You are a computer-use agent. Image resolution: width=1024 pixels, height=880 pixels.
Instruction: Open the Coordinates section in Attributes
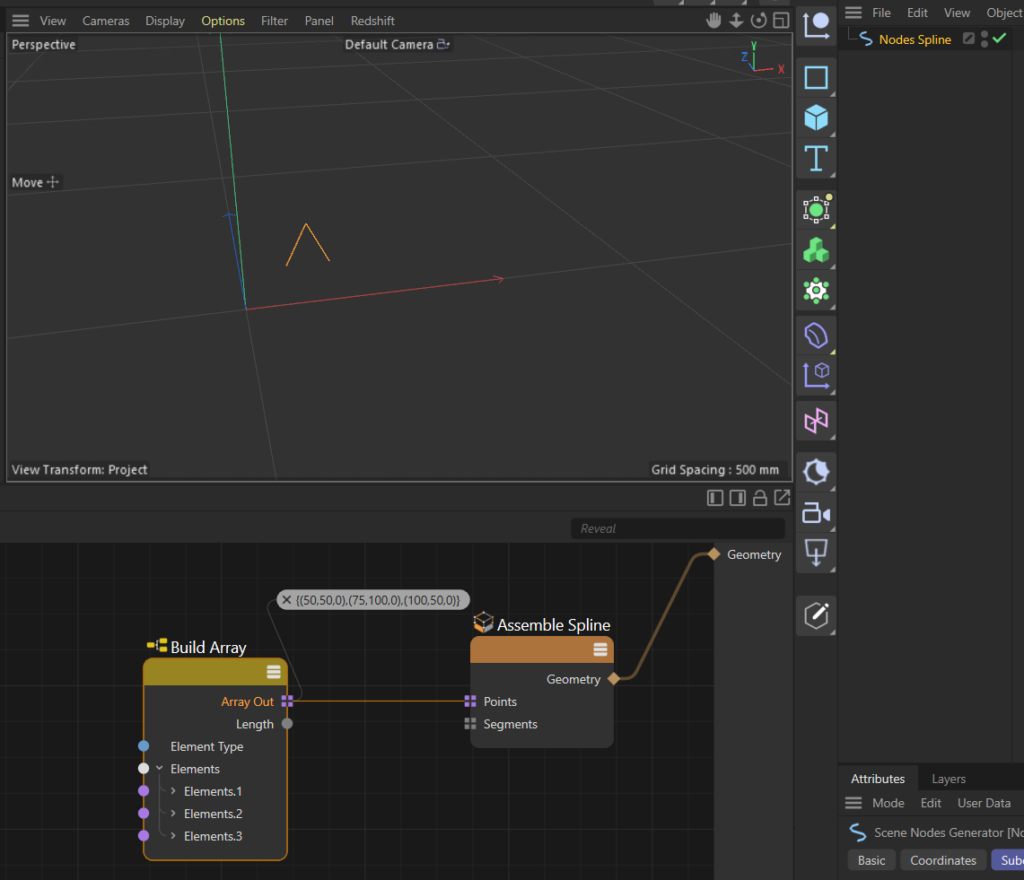point(942,860)
